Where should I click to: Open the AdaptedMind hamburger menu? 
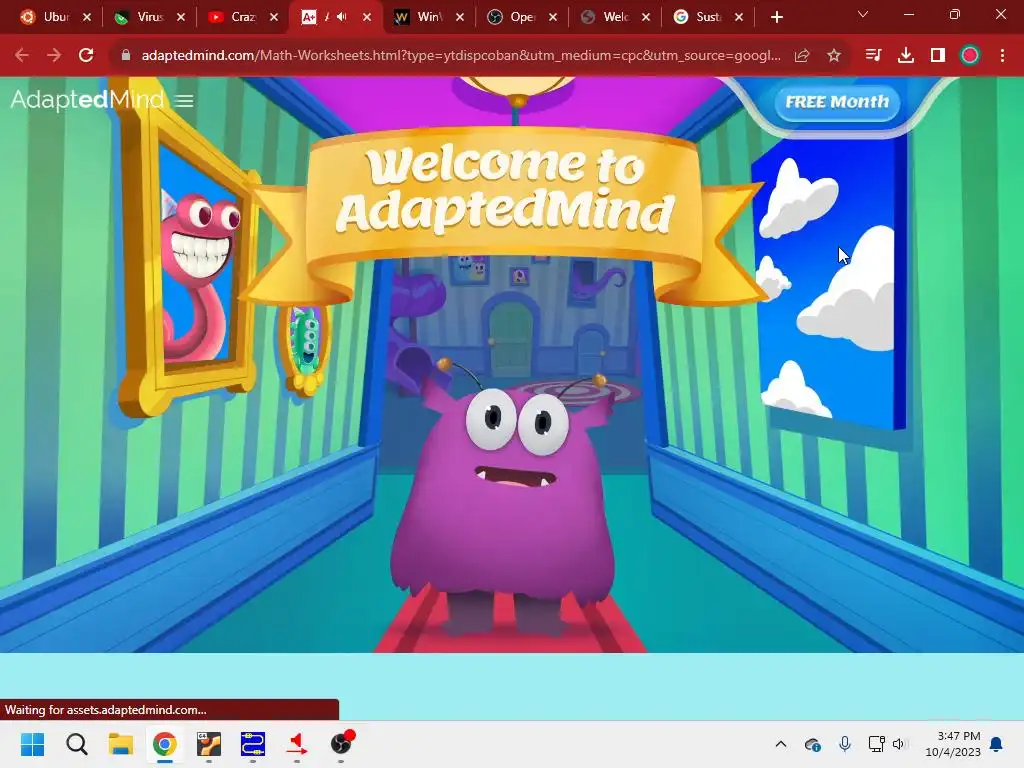185,101
